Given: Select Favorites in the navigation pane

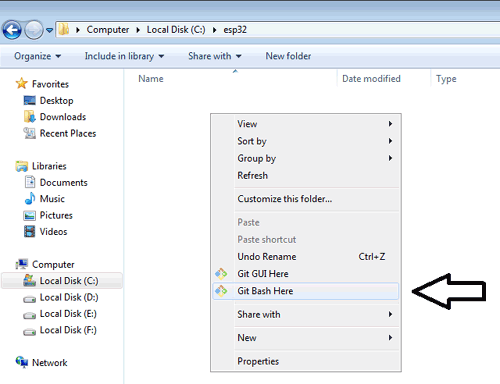Looking at the screenshot, I should pyautogui.click(x=50, y=84).
